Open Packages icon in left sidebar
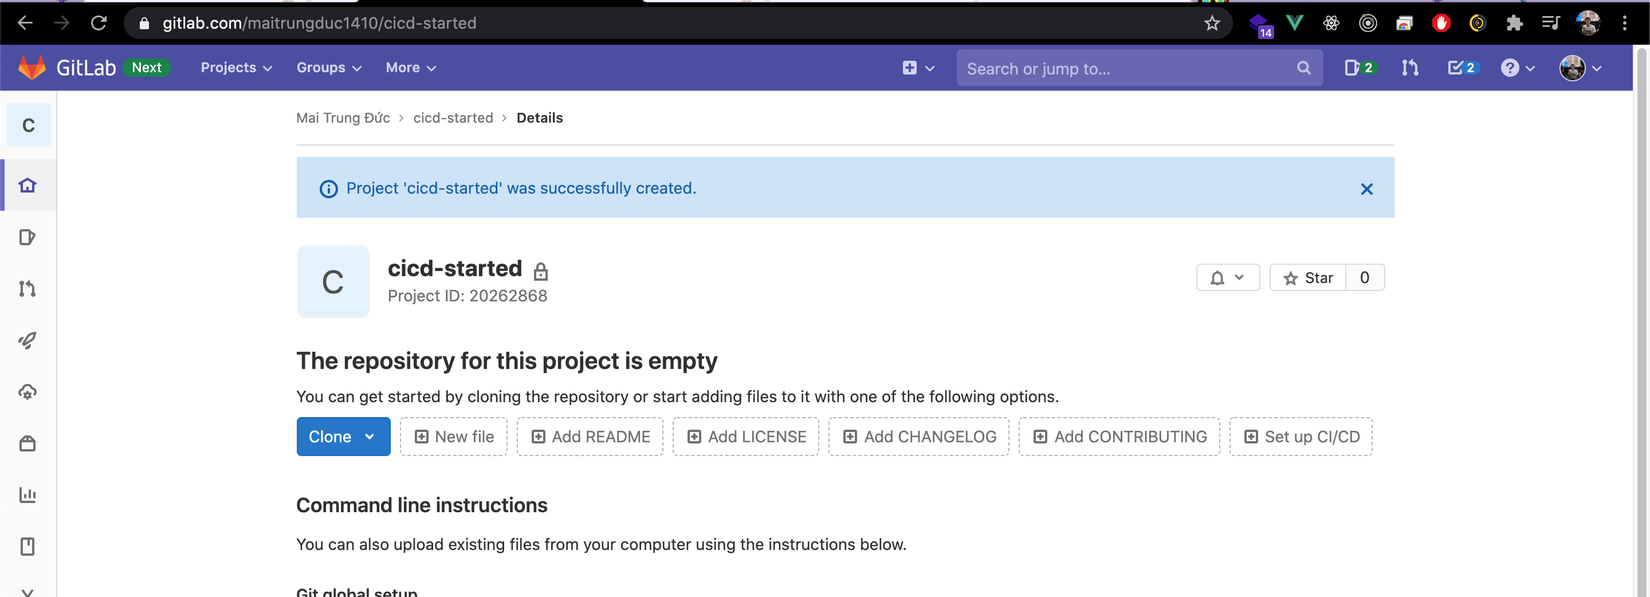This screenshot has width=1650, height=597. (27, 444)
